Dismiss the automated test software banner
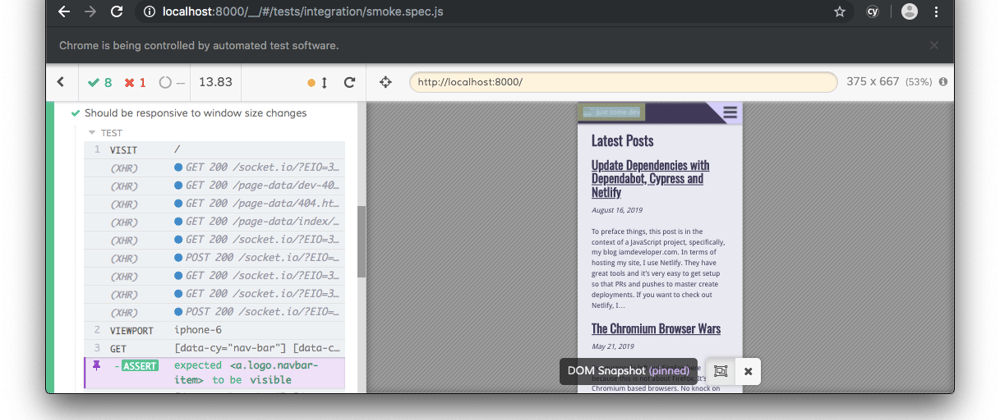 point(934,45)
